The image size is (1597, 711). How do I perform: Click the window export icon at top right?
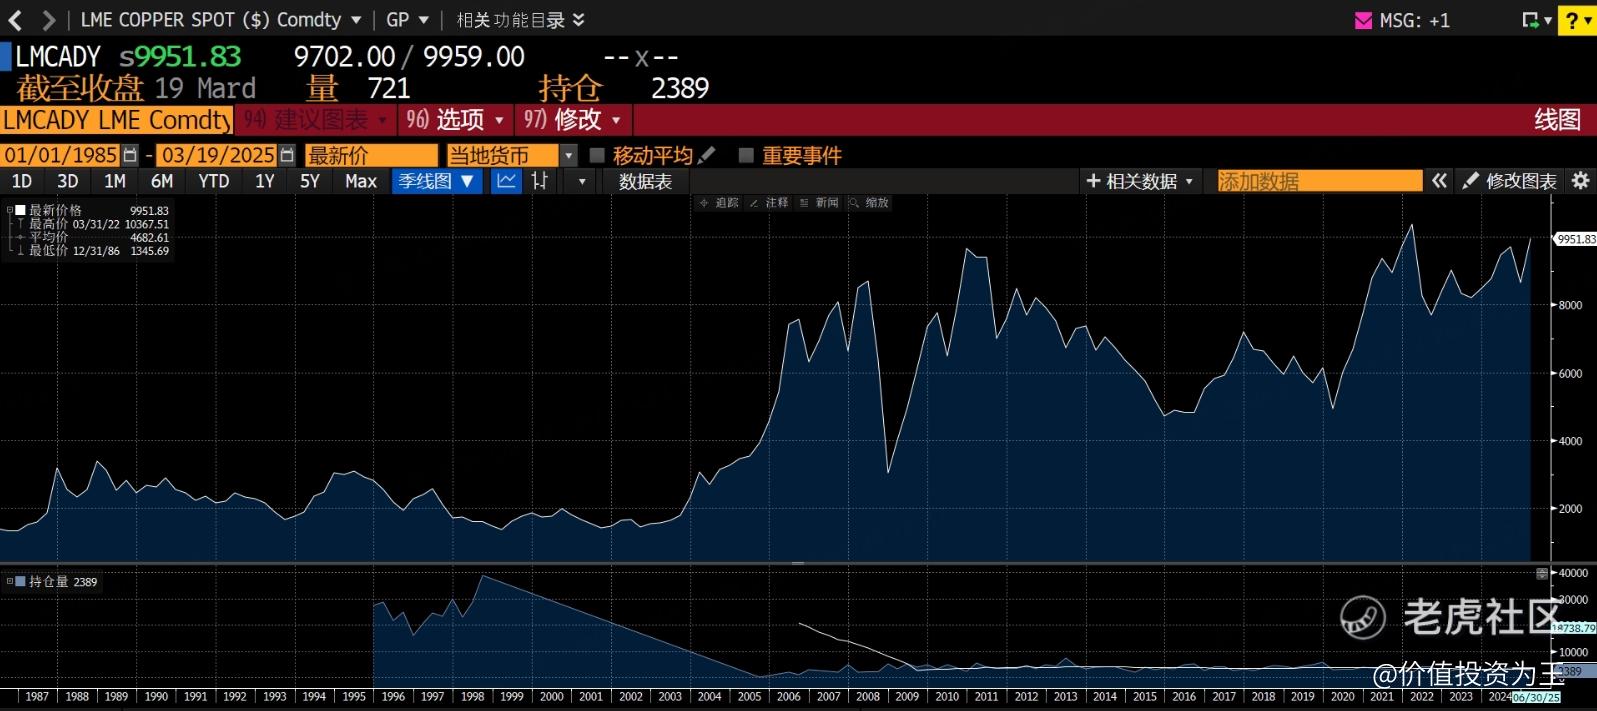coord(1530,20)
